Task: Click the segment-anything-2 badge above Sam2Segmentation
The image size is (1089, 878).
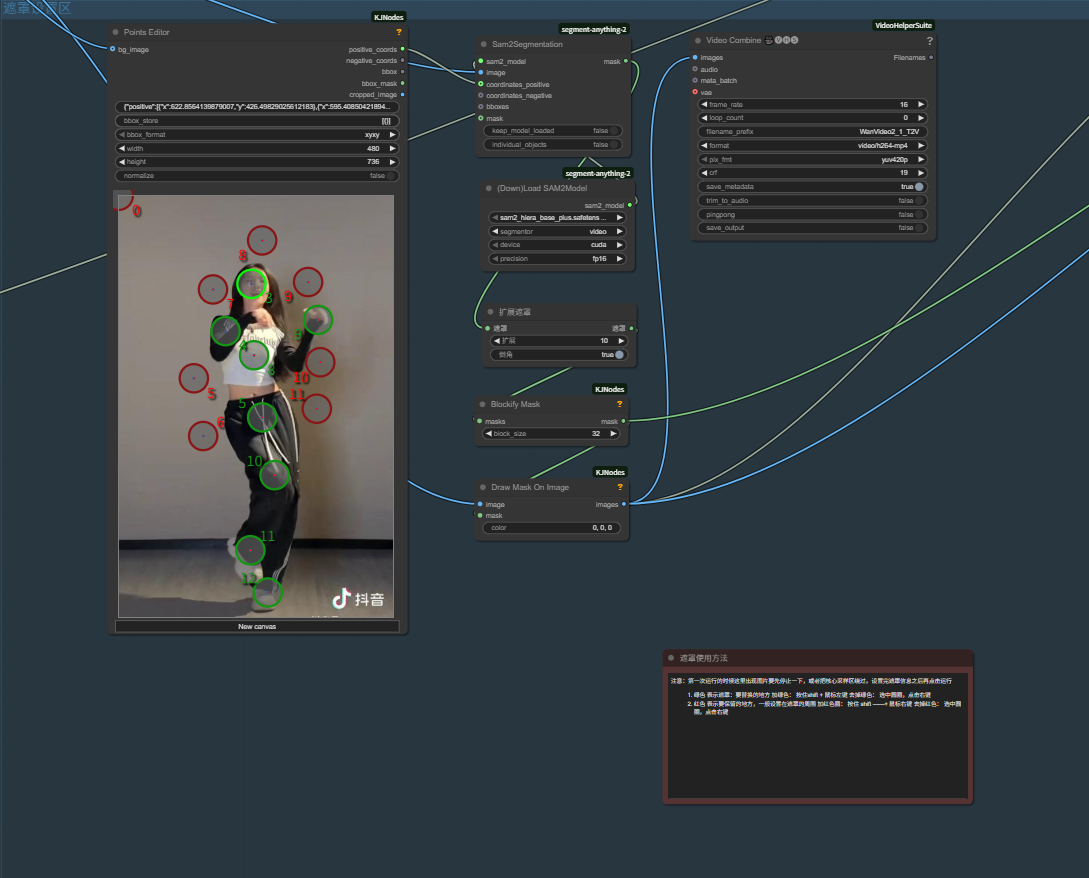Action: [x=594, y=30]
